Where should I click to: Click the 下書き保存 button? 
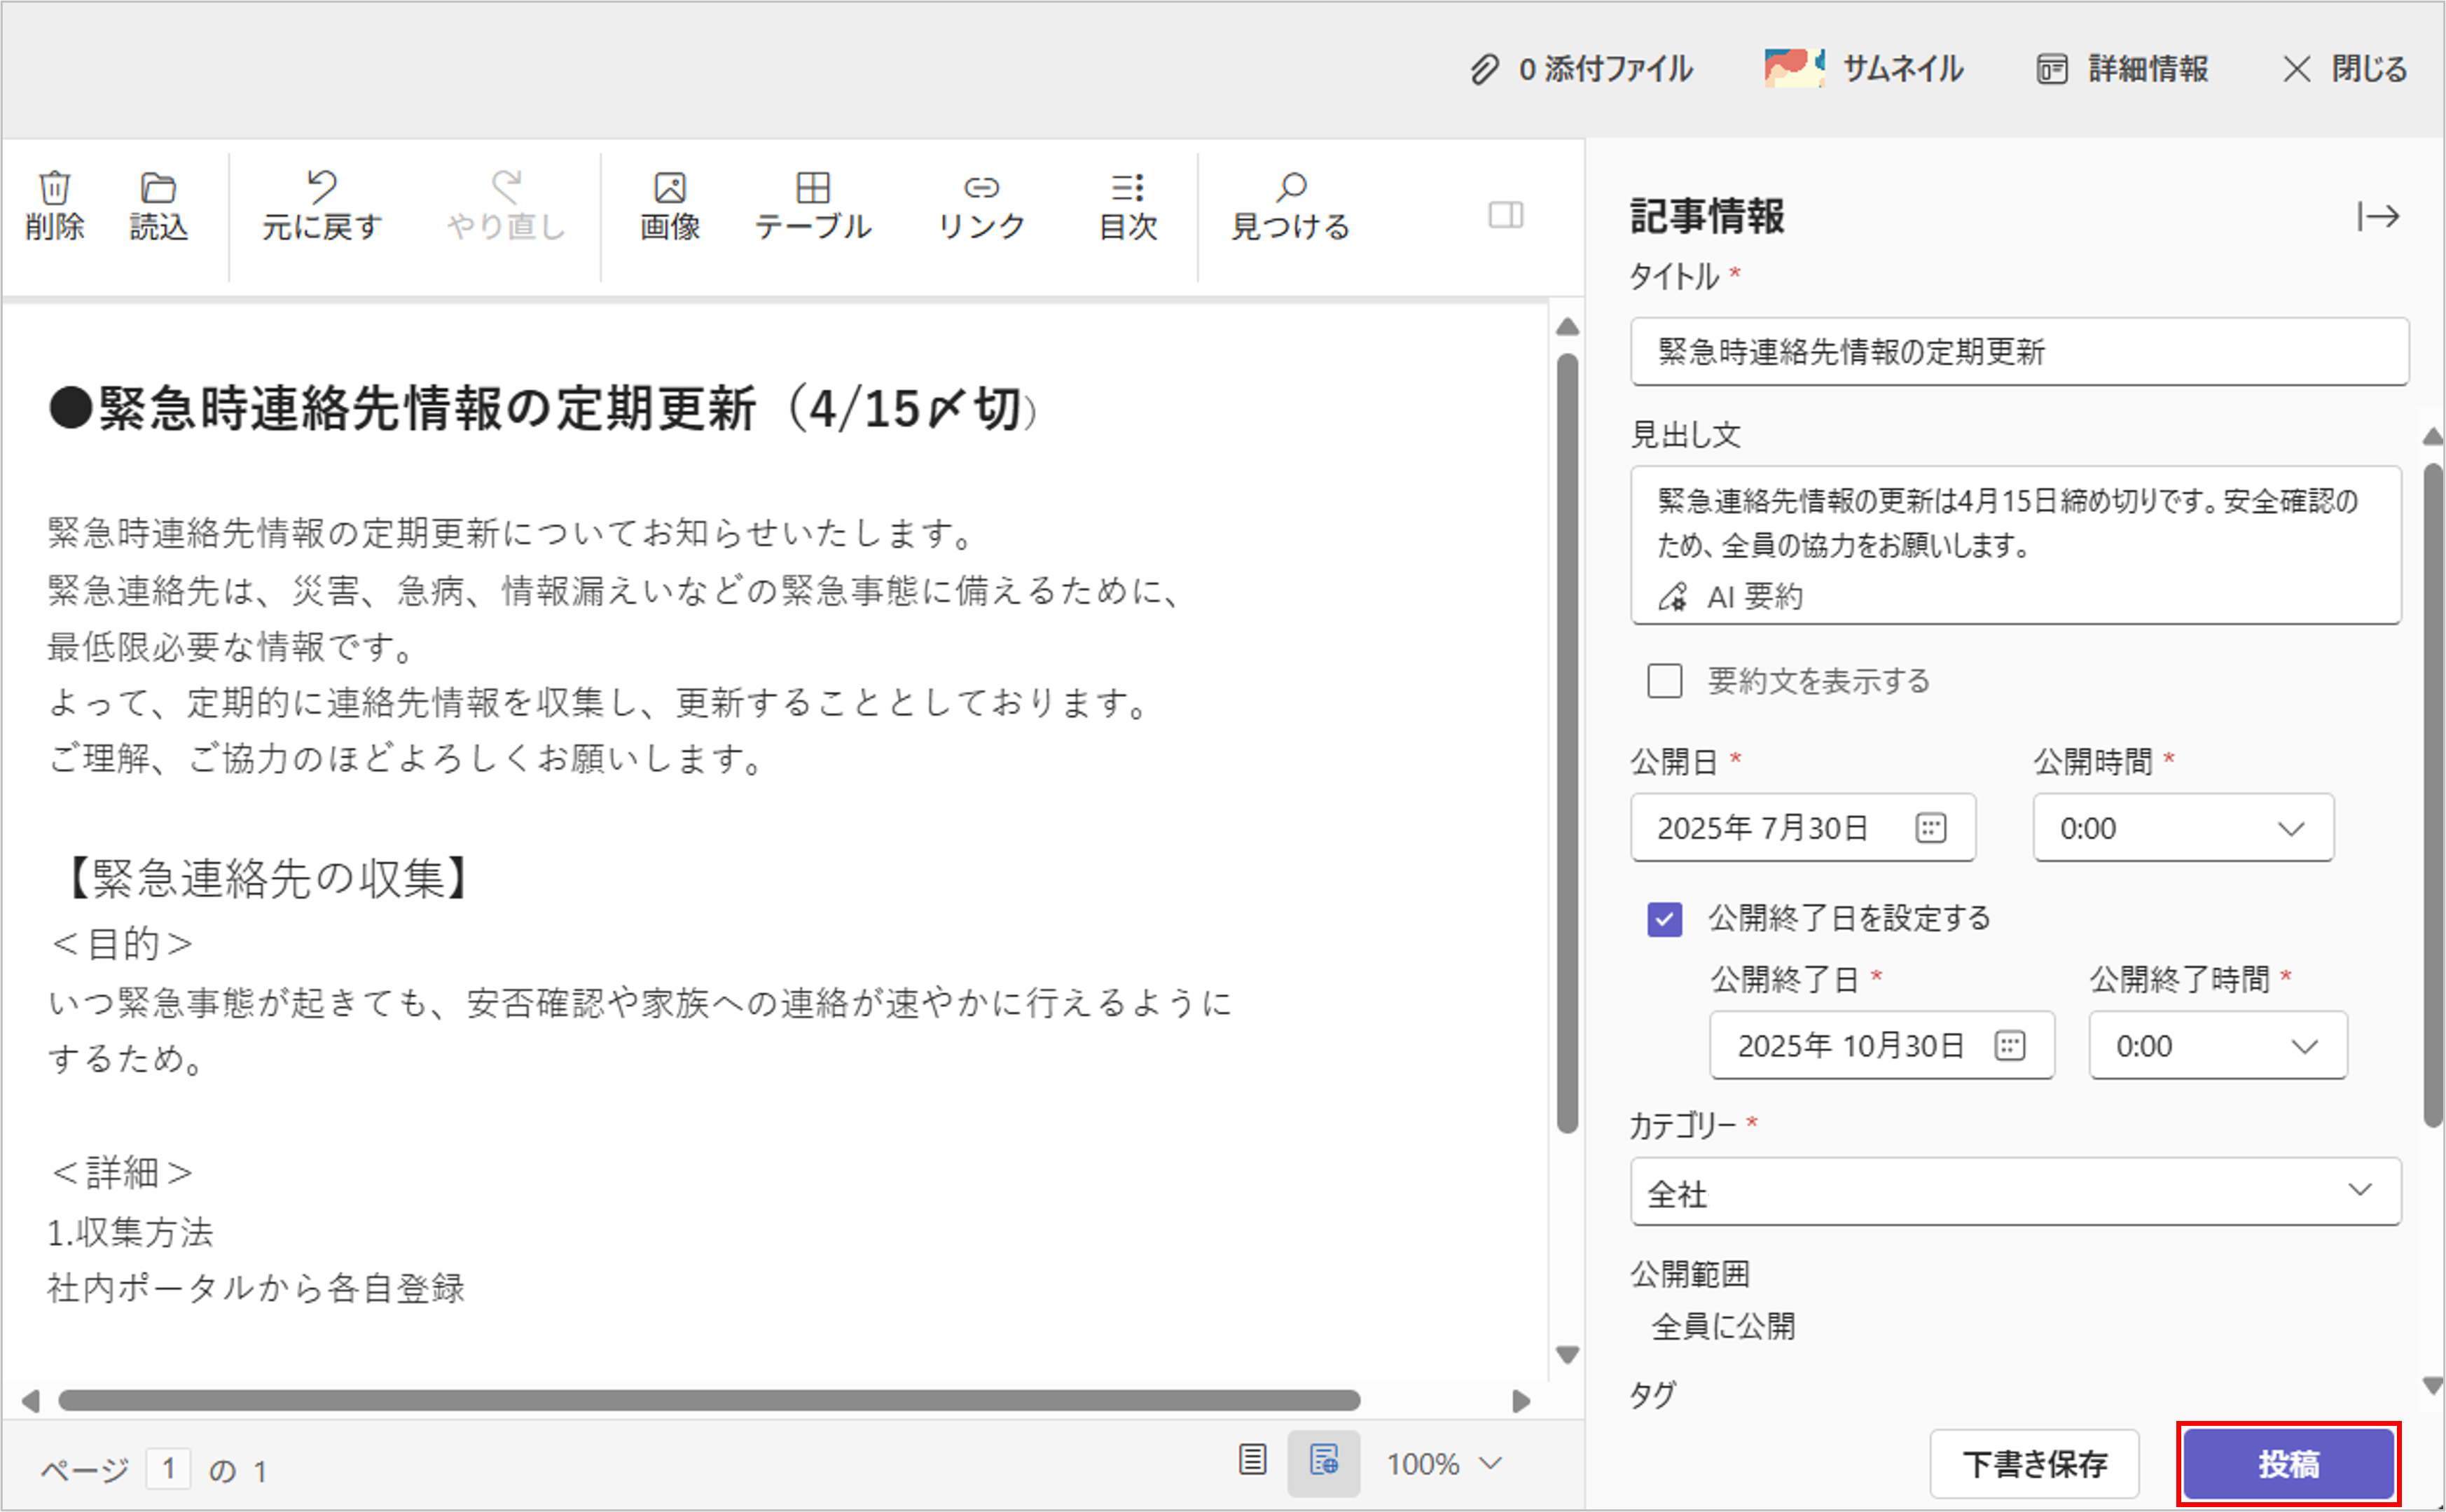tap(2034, 1464)
